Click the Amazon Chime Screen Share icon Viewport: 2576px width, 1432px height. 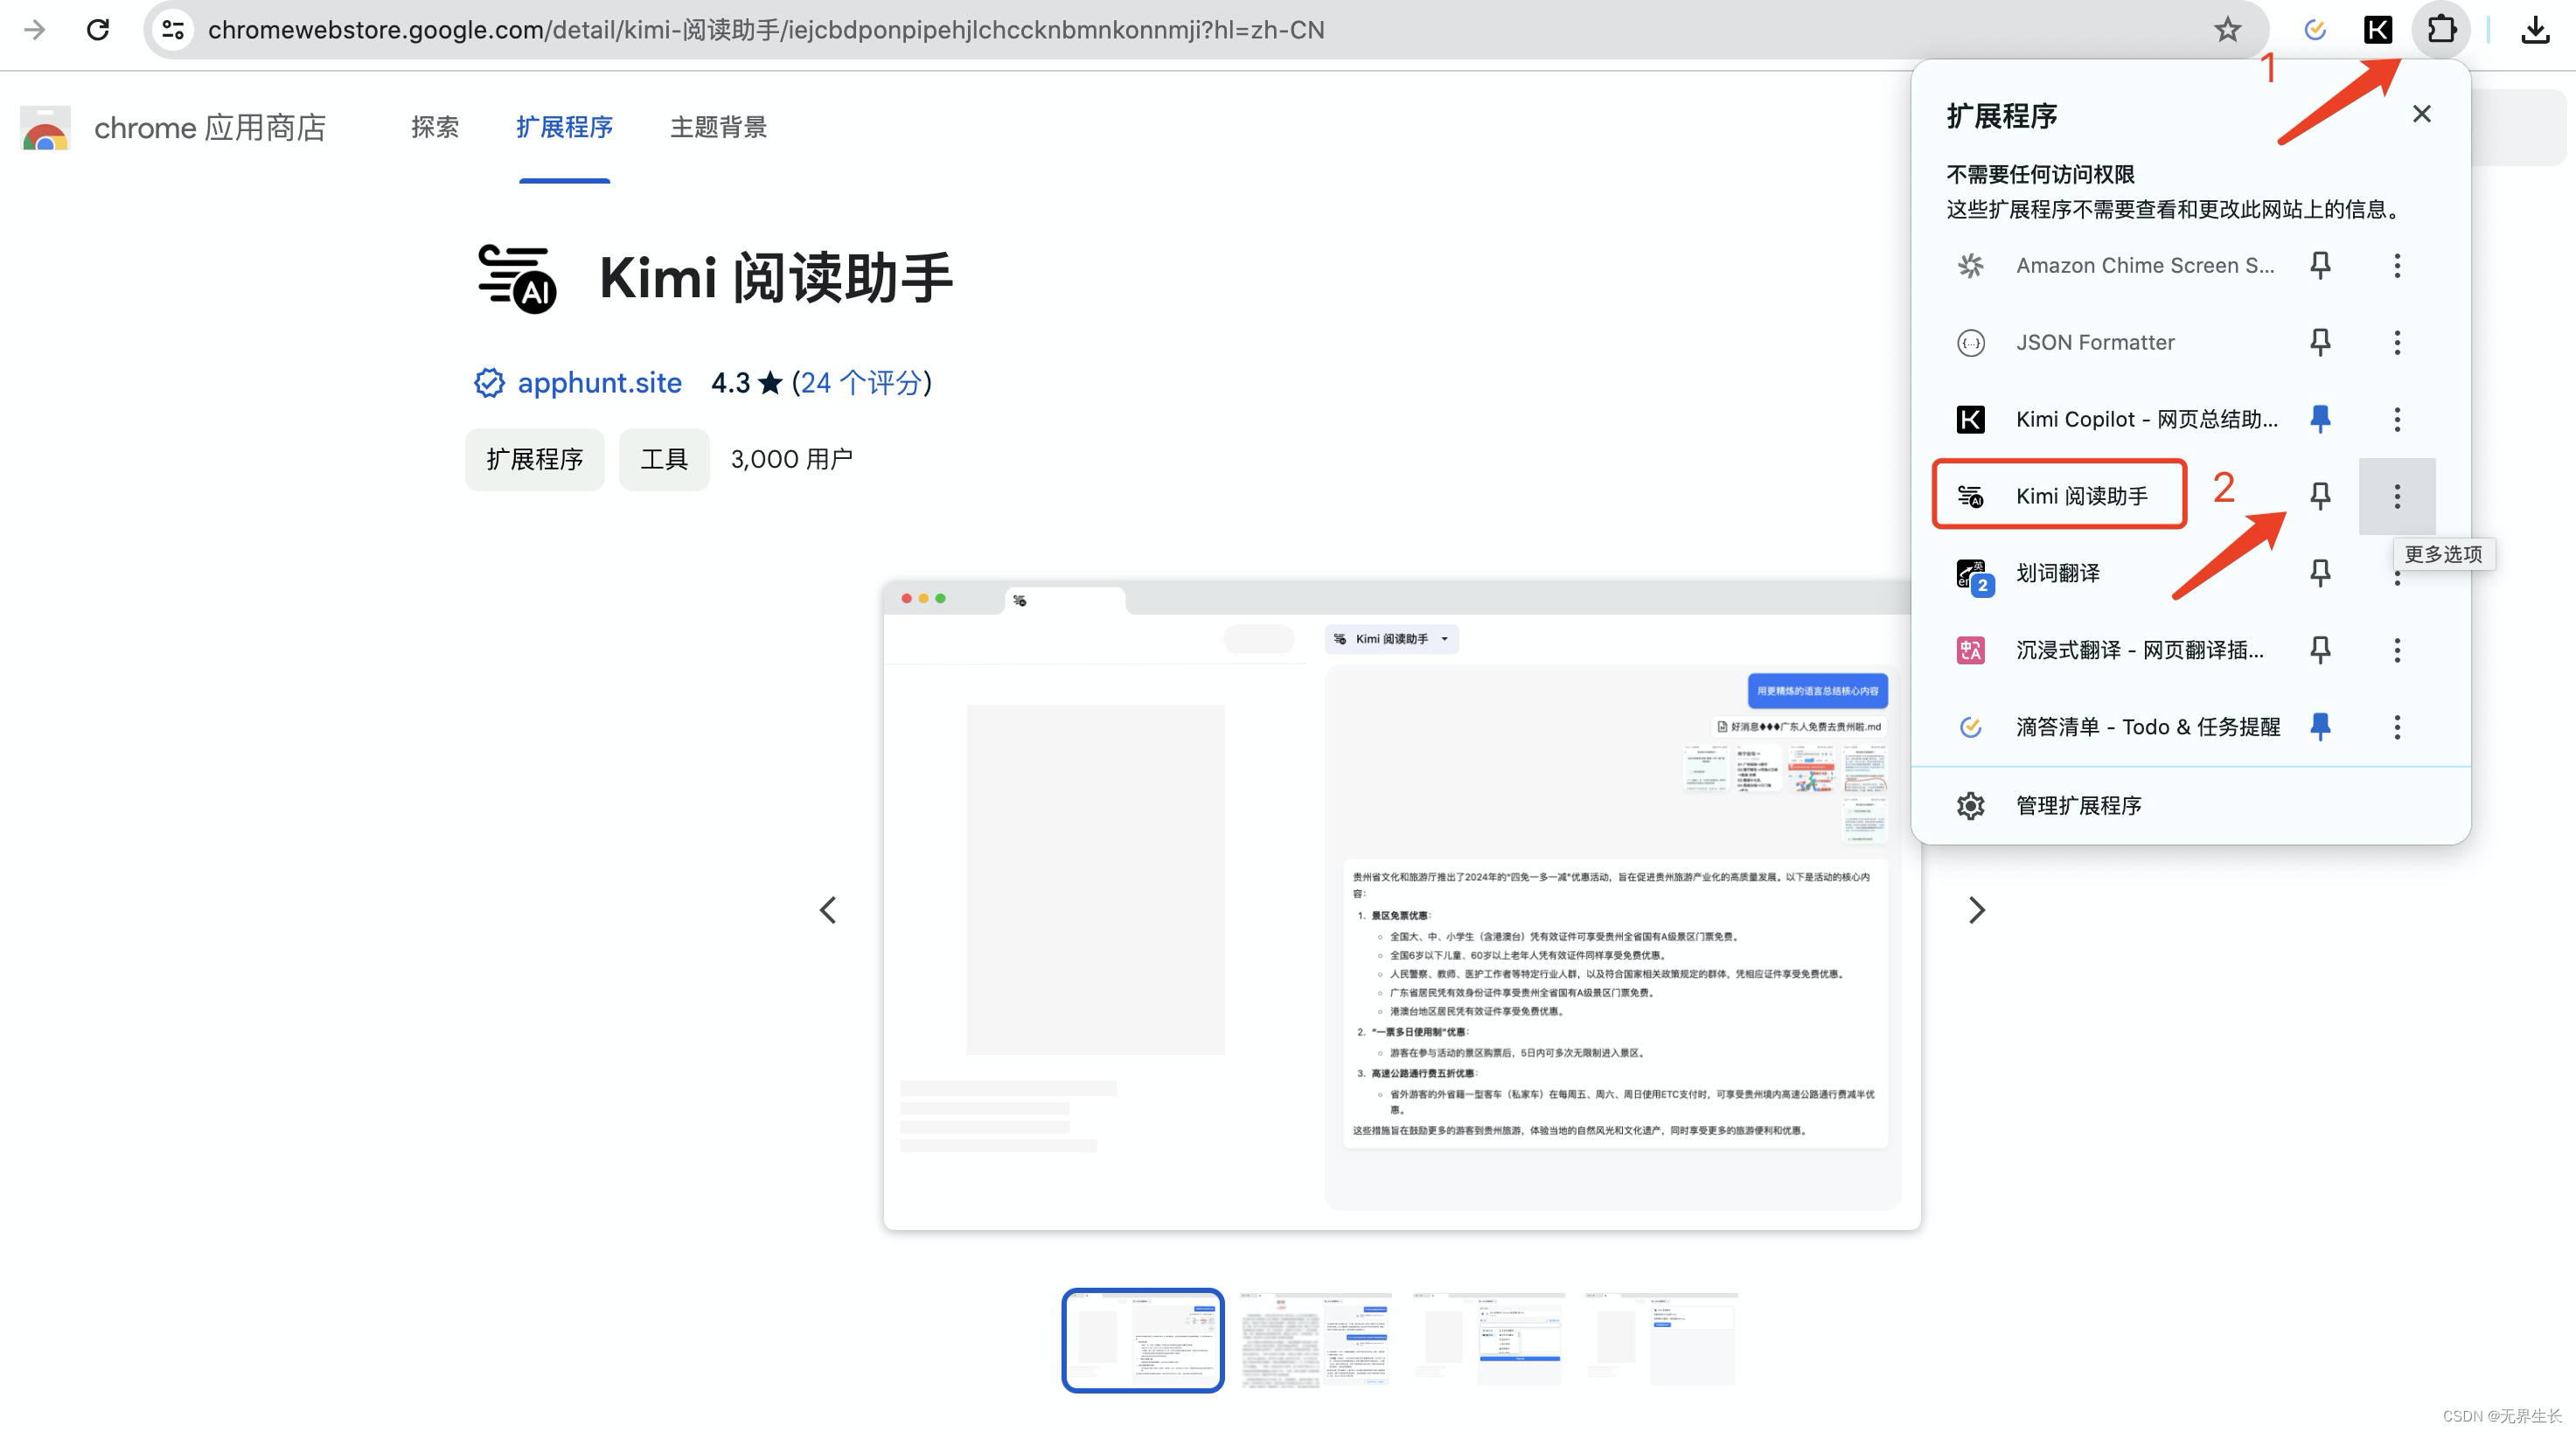point(1970,265)
